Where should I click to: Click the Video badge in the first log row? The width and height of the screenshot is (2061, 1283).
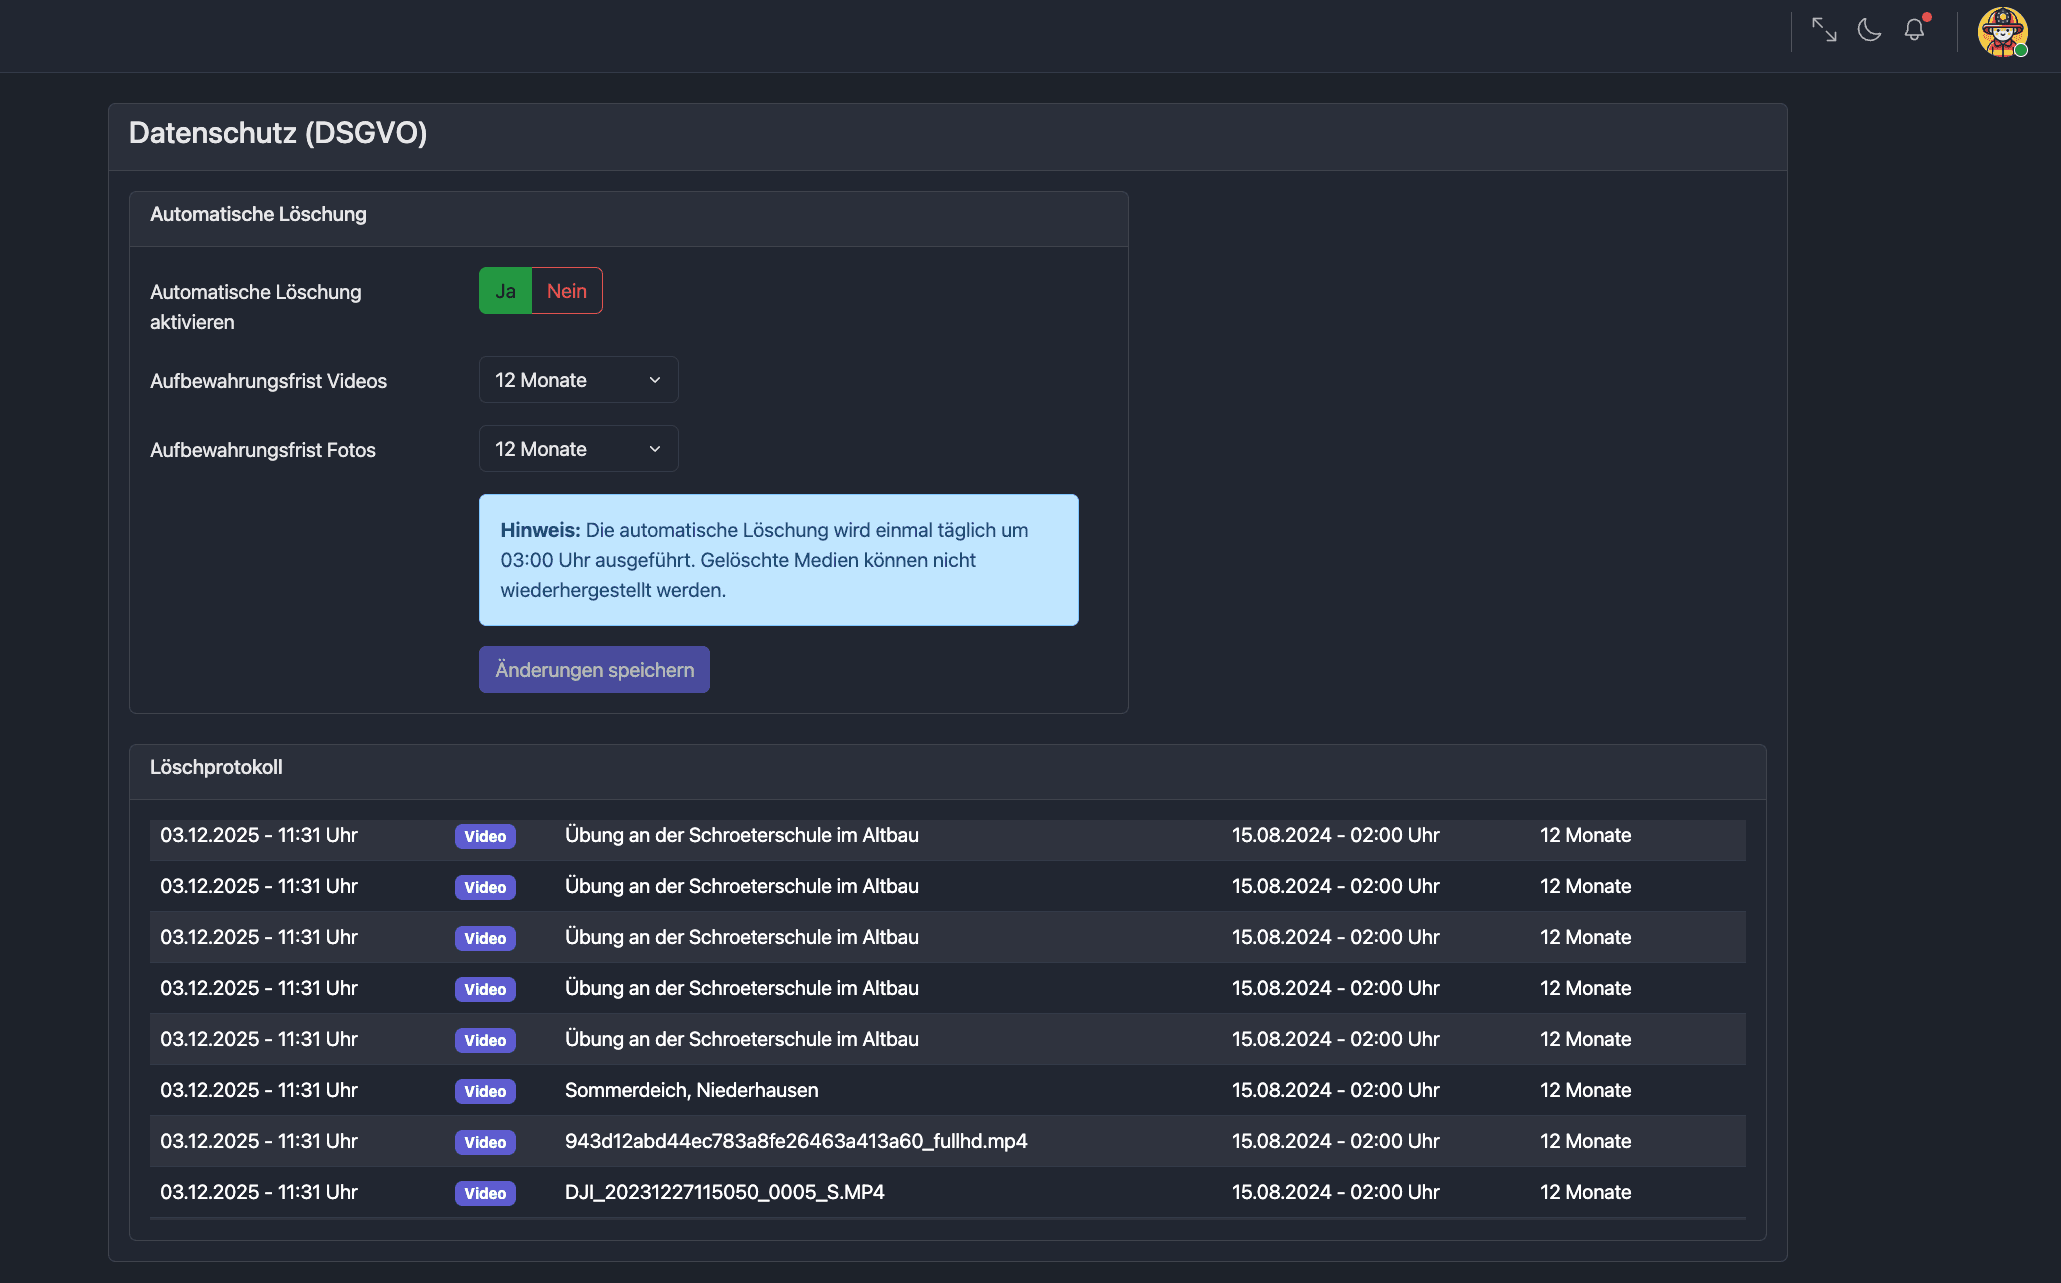(x=485, y=836)
